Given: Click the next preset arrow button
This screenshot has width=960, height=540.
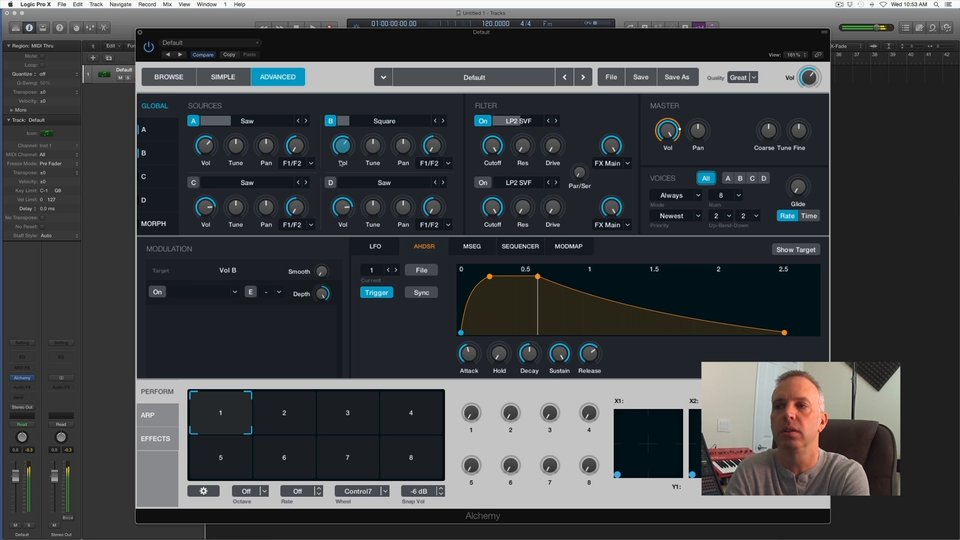Looking at the screenshot, I should click(x=583, y=77).
